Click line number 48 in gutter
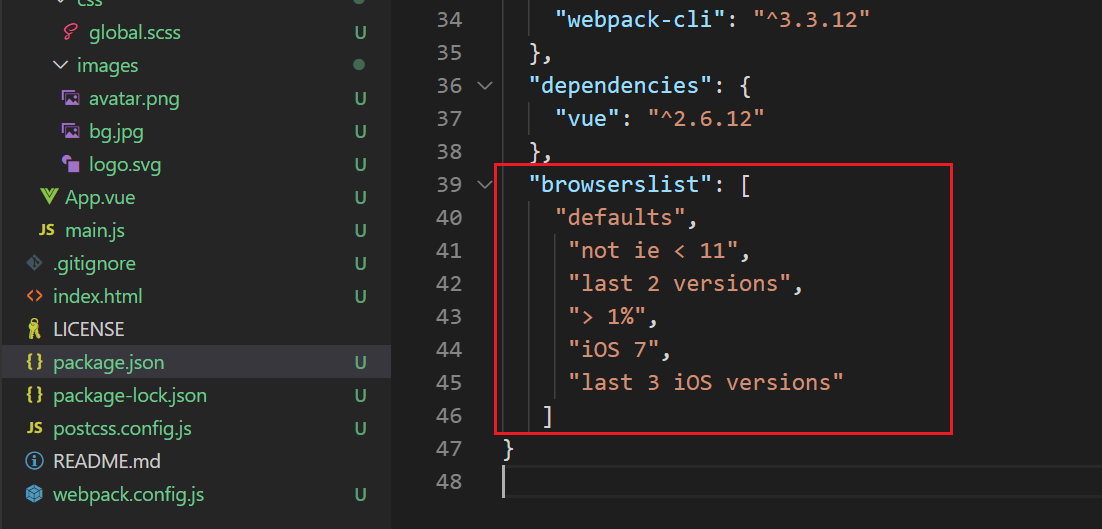 point(449,482)
